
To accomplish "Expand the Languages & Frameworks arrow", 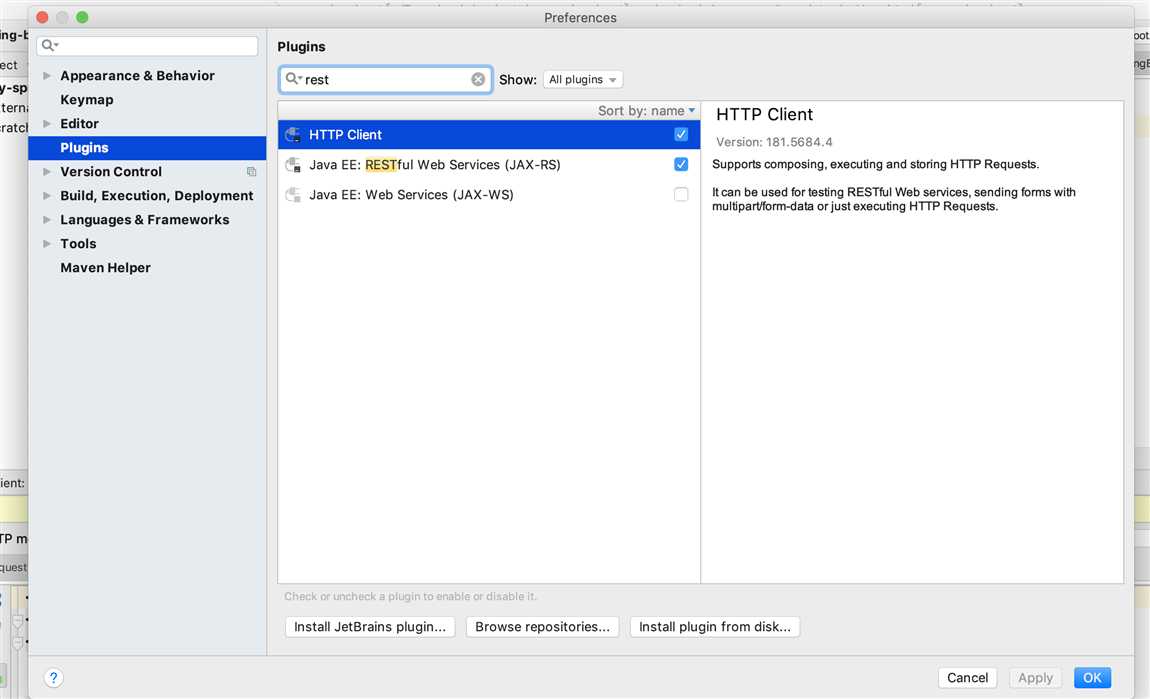I will 47,220.
